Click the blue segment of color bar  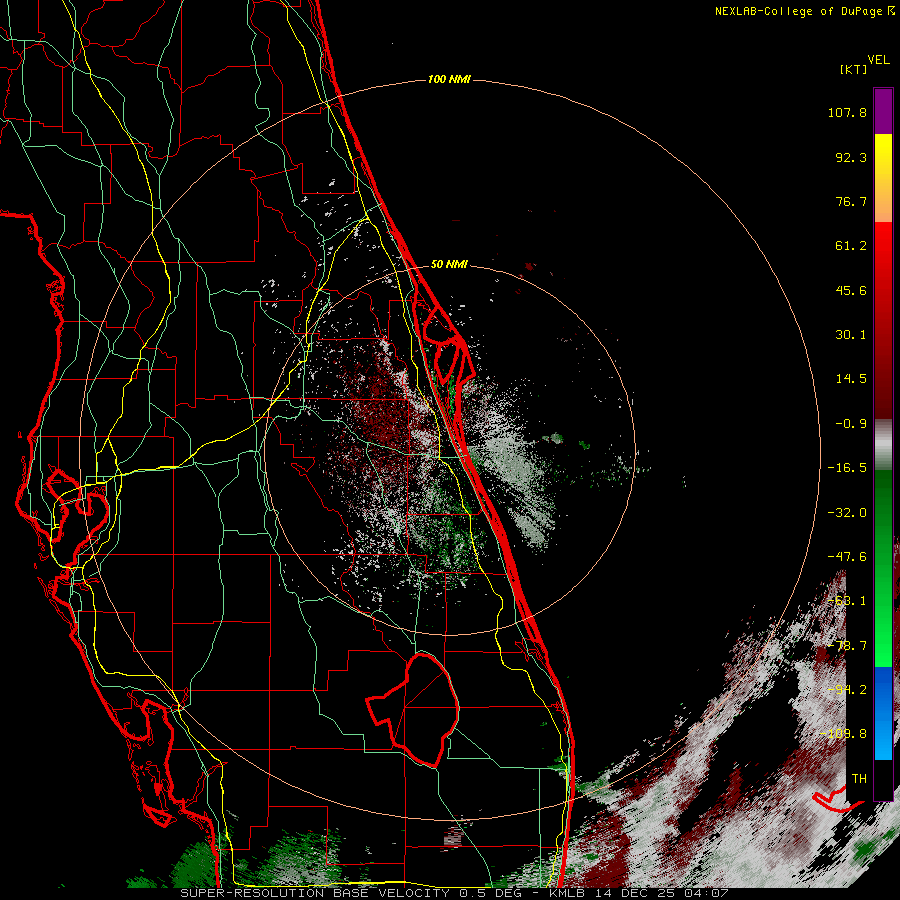pos(883,713)
